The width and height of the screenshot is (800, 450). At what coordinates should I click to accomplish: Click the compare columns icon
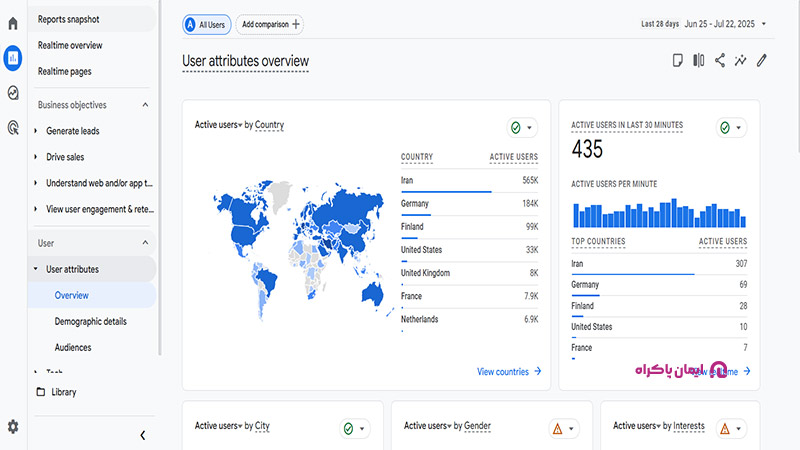point(698,60)
